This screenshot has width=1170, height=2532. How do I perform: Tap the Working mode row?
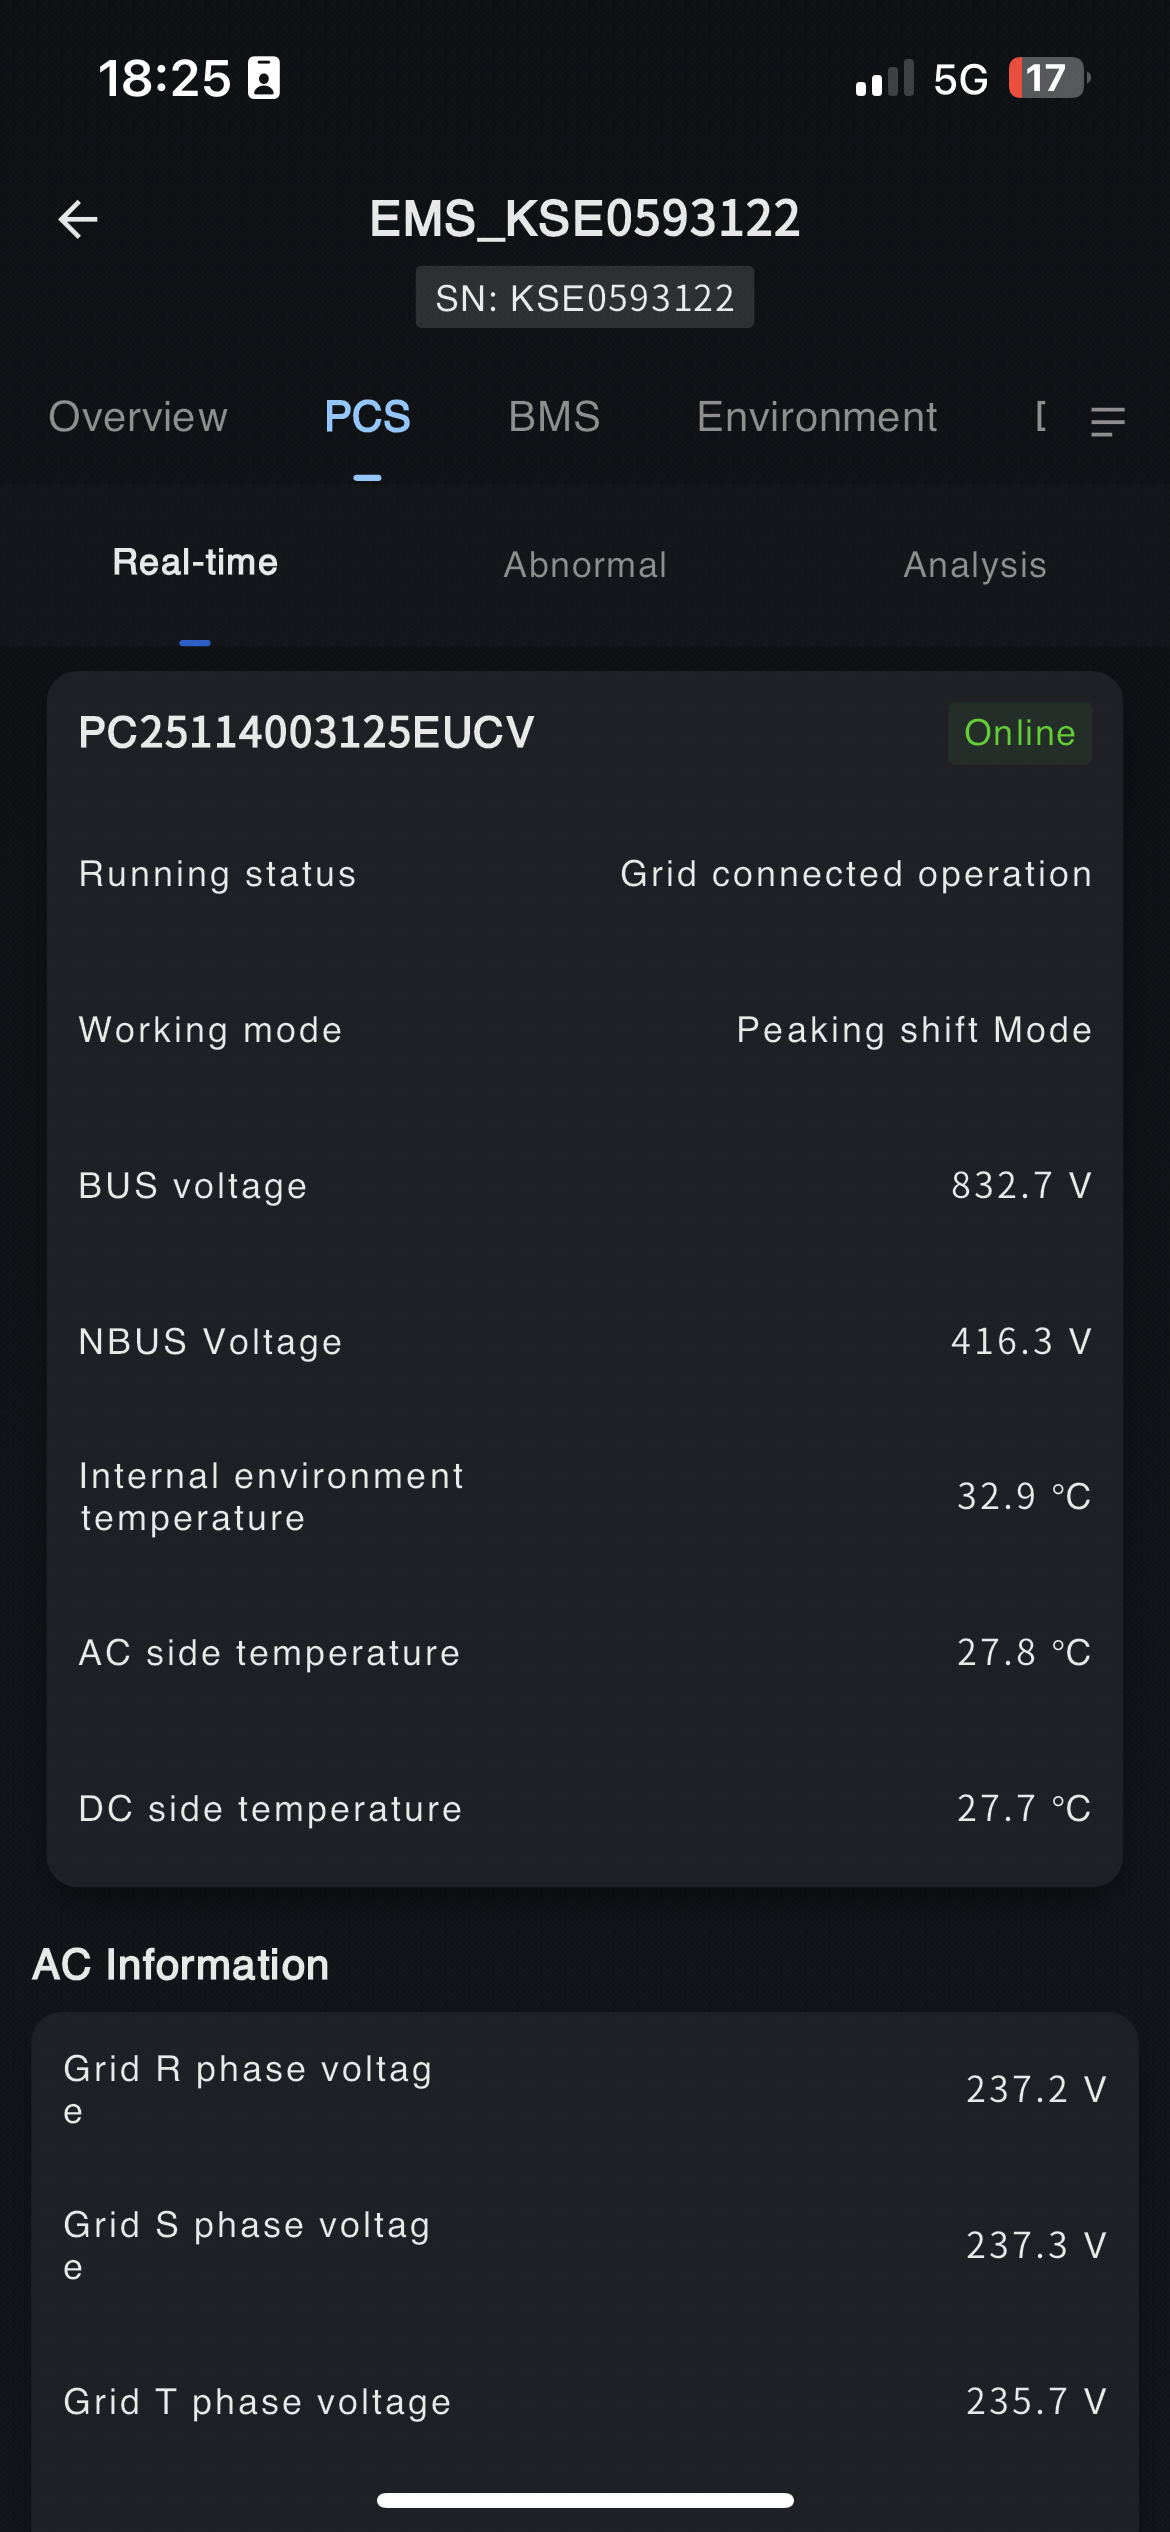coord(585,1030)
